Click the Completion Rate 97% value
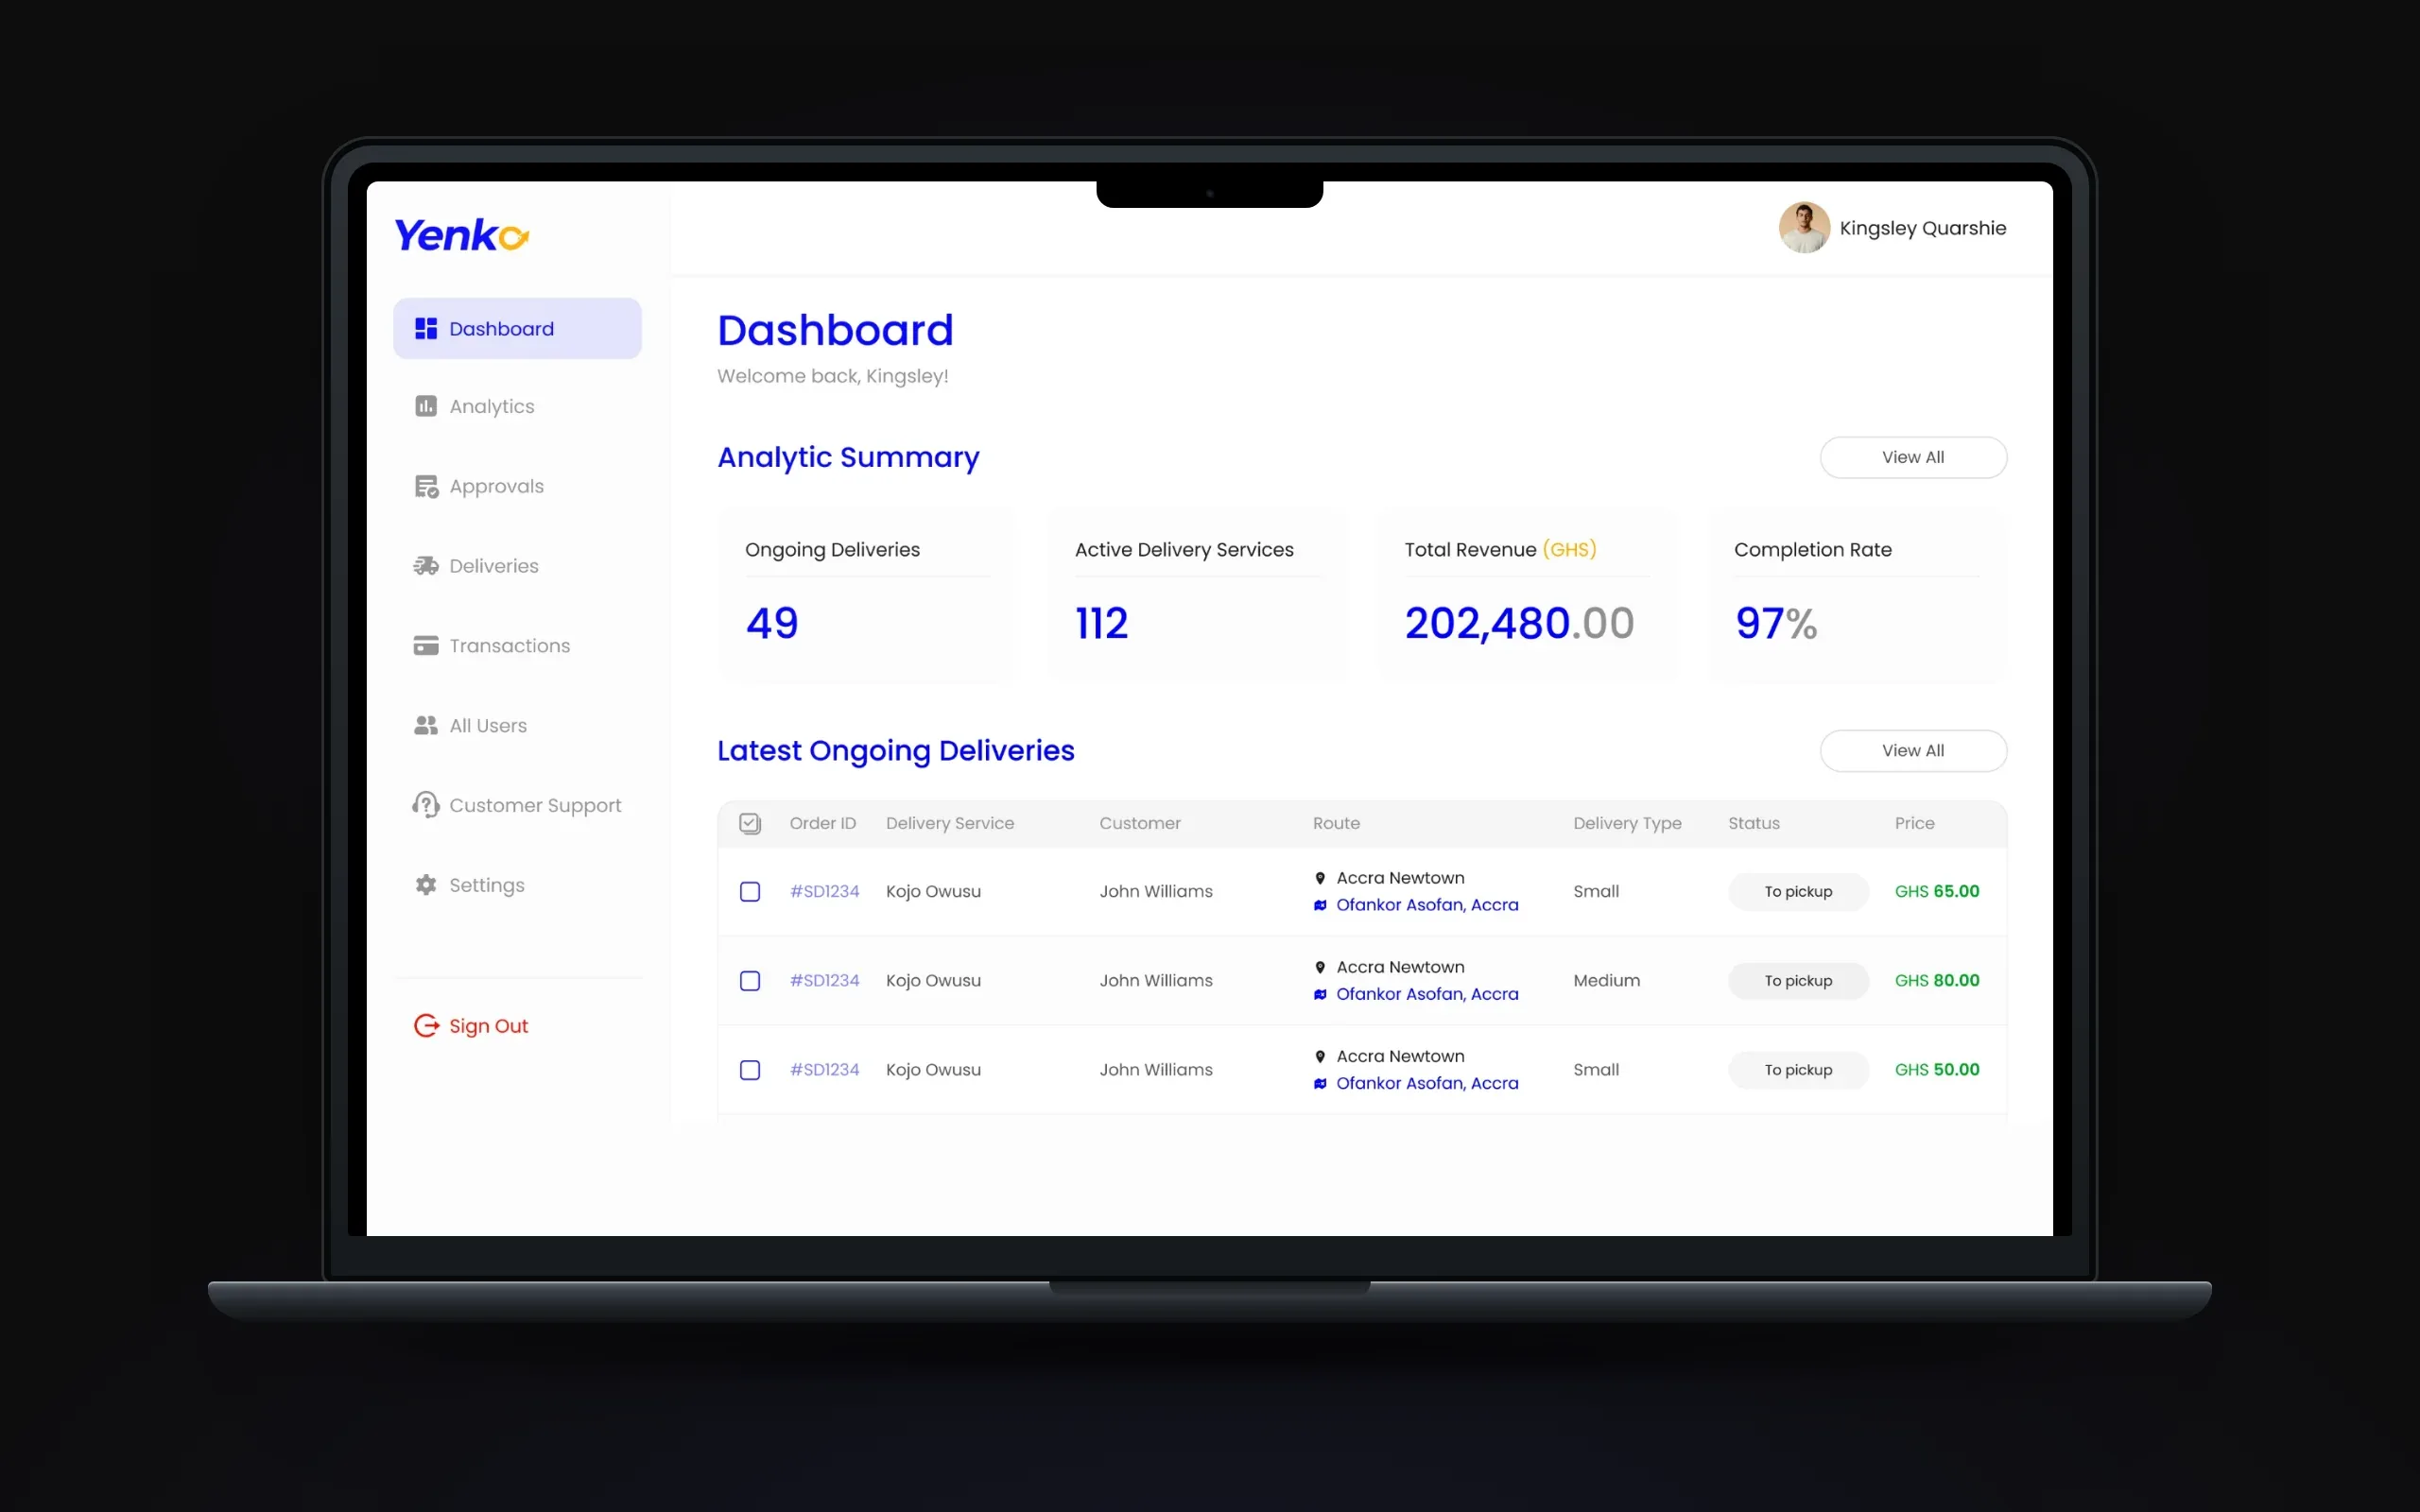The height and width of the screenshot is (1512, 2420). pos(1776,623)
